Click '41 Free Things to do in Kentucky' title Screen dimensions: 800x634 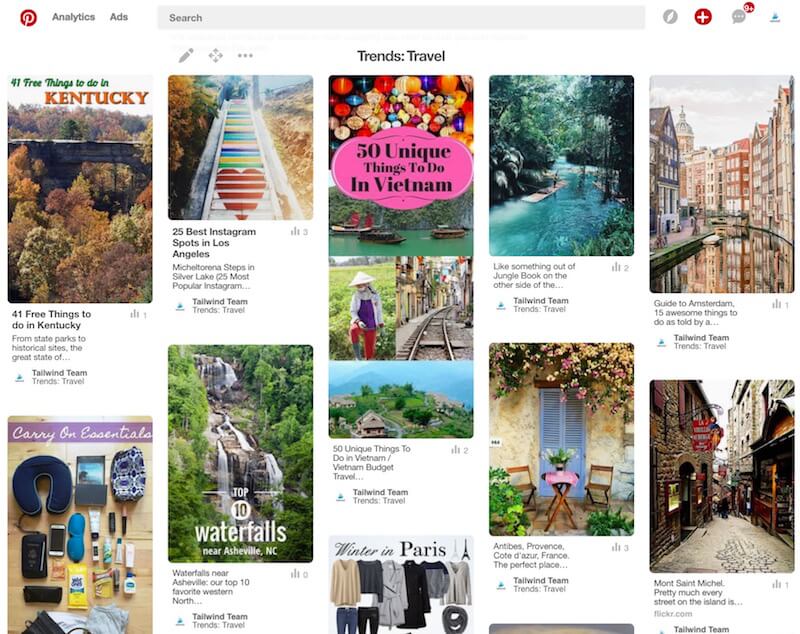tap(51, 320)
